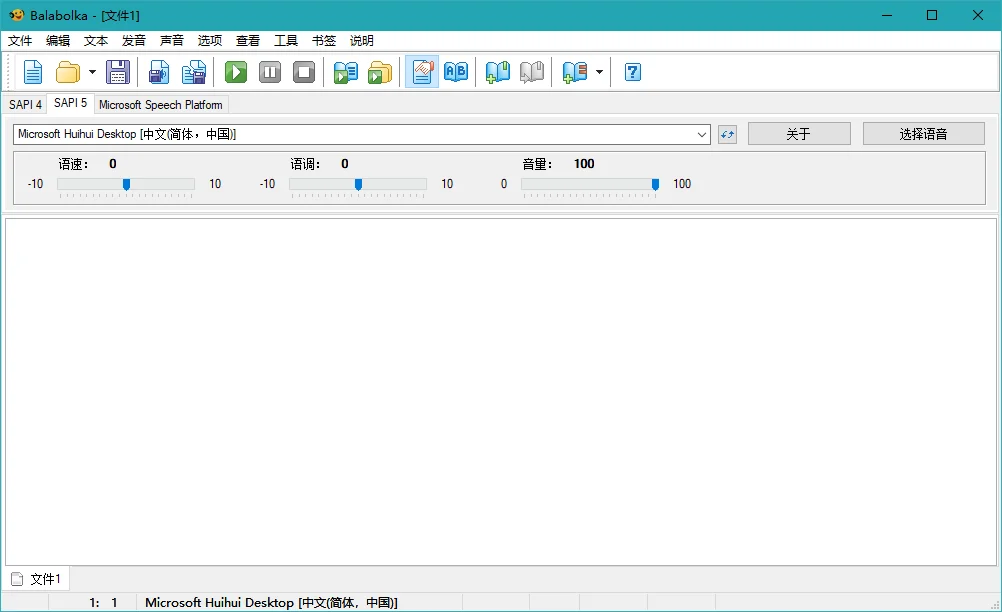Toggle the spell check notepad icon
The height and width of the screenshot is (612, 1002).
click(422, 72)
